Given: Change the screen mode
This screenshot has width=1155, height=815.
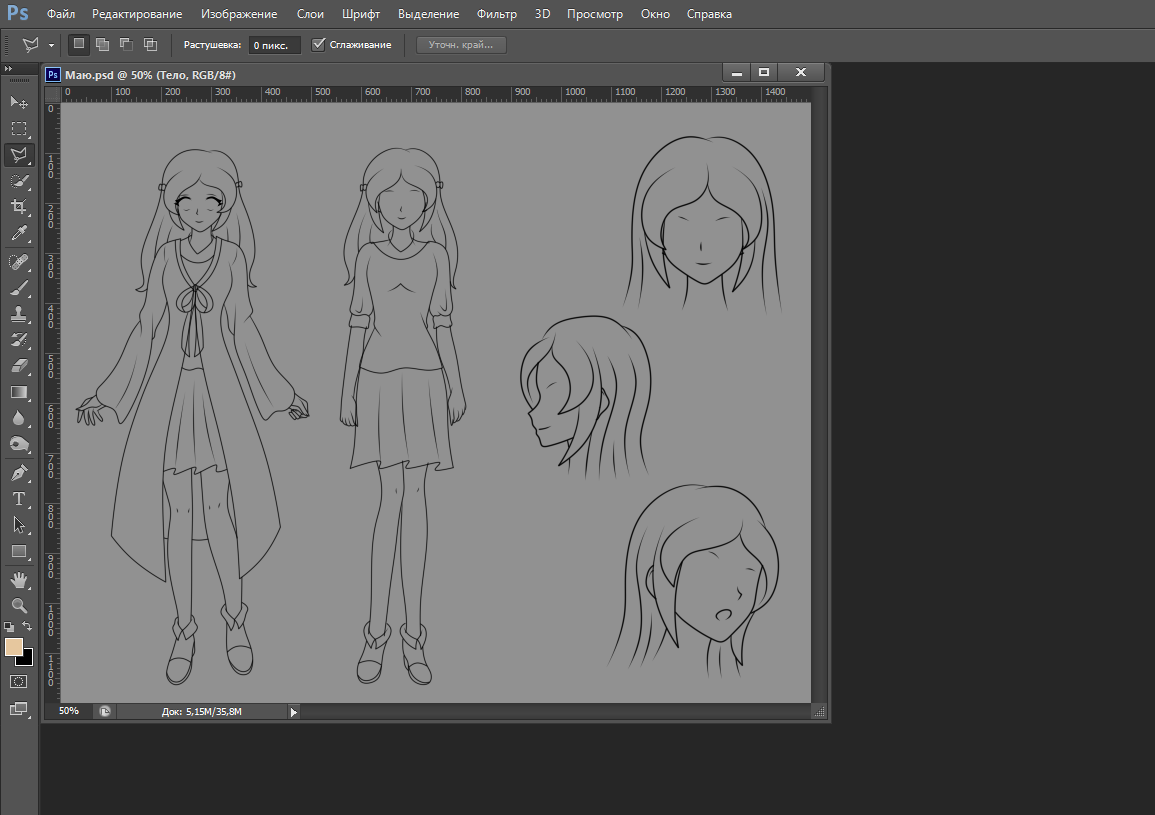Looking at the screenshot, I should click(19, 710).
